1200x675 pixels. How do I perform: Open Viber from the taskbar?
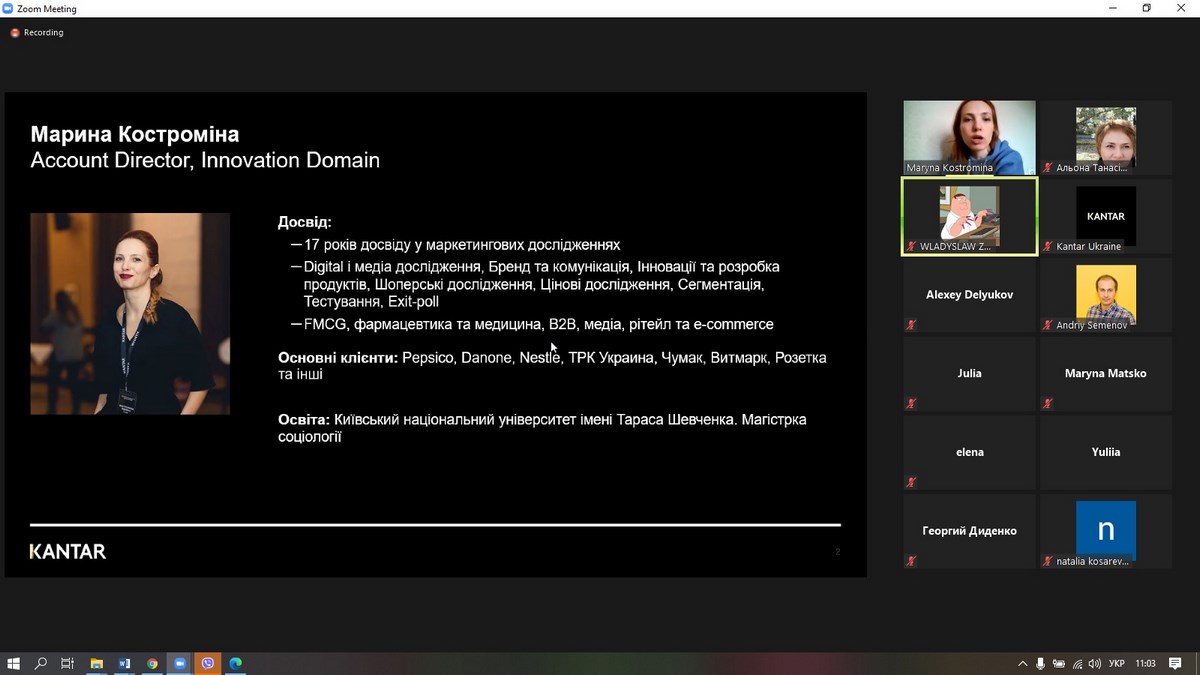tap(208, 663)
